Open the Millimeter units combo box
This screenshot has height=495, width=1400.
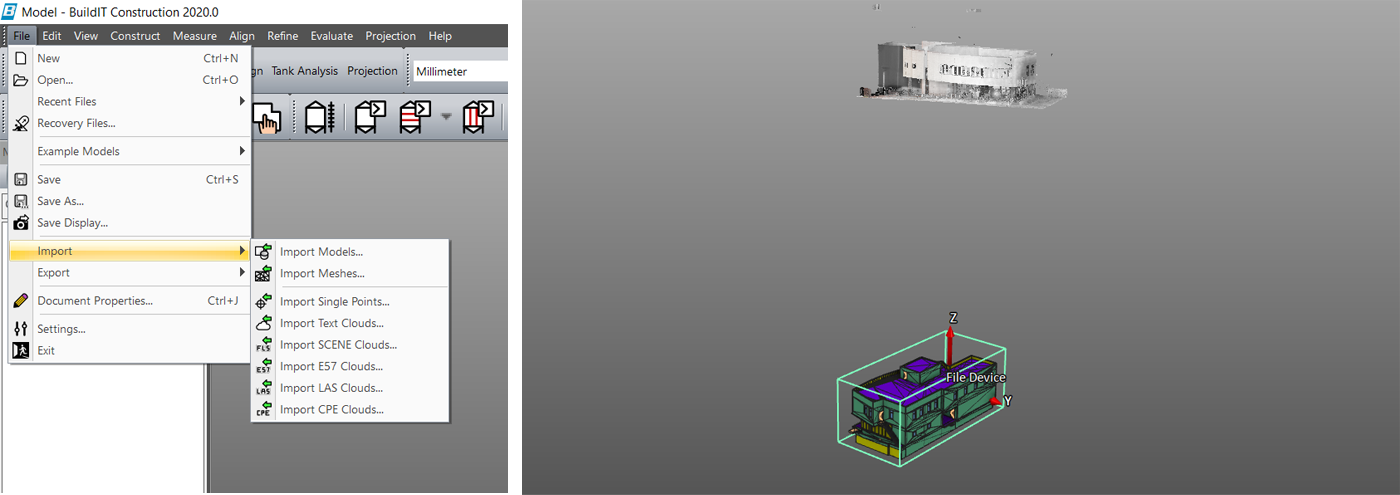(460, 72)
